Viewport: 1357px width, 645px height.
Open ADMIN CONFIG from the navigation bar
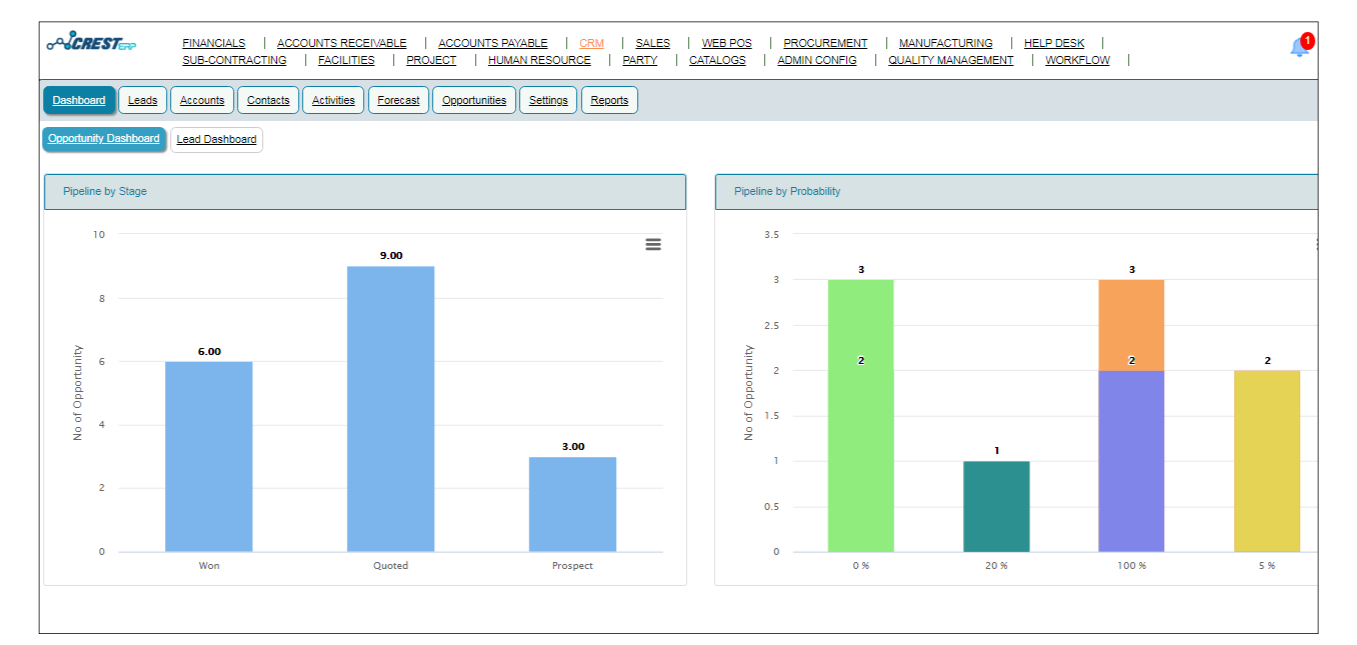[x=817, y=60]
